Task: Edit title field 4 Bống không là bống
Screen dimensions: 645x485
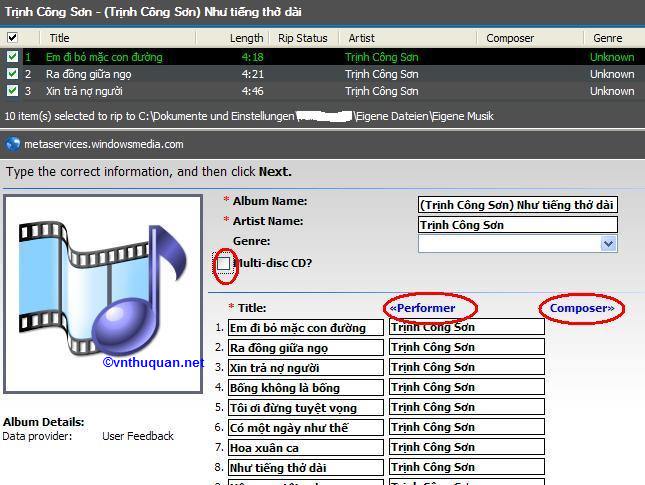Action: tap(306, 388)
